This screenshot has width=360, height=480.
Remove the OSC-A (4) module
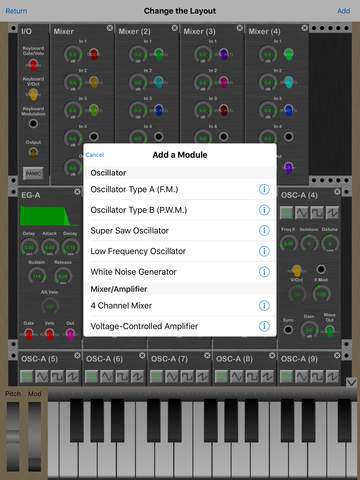337,192
